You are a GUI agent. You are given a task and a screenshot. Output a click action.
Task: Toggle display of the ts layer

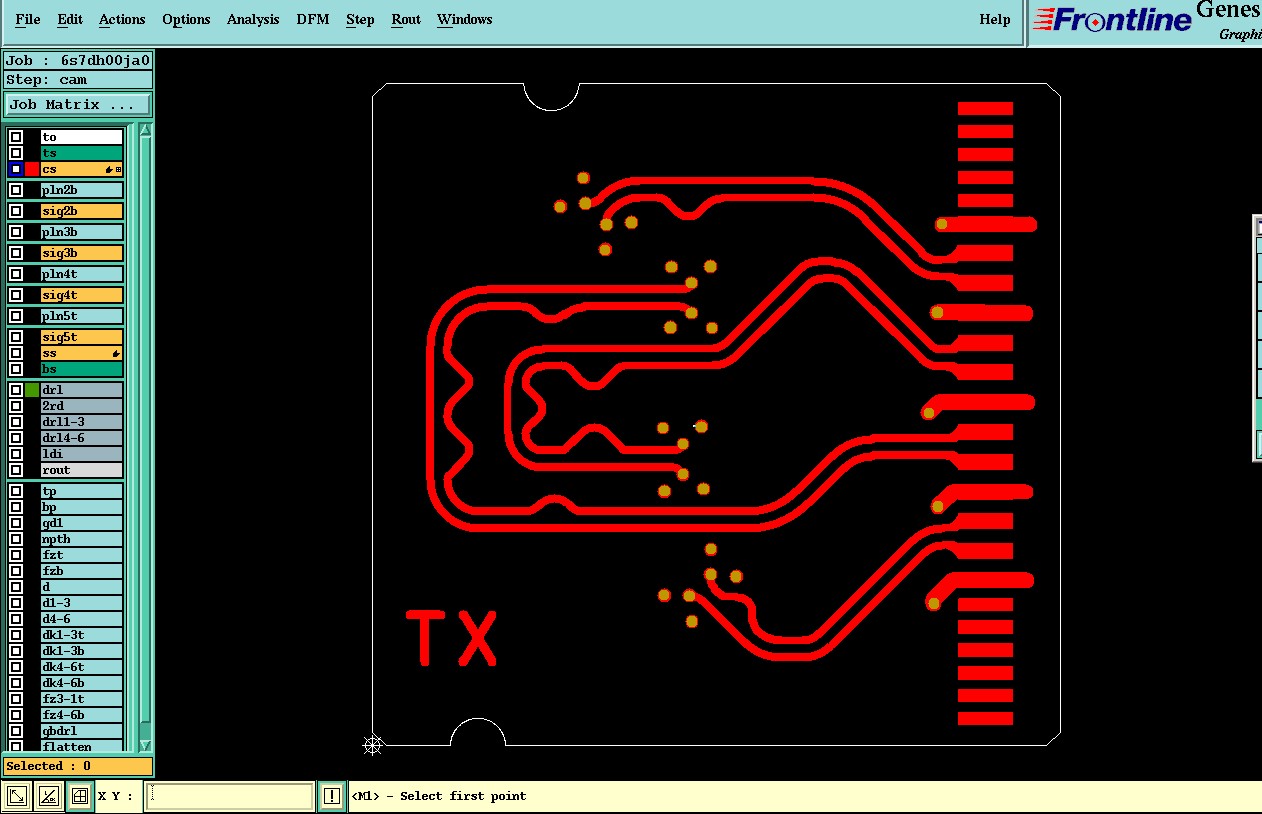click(16, 153)
